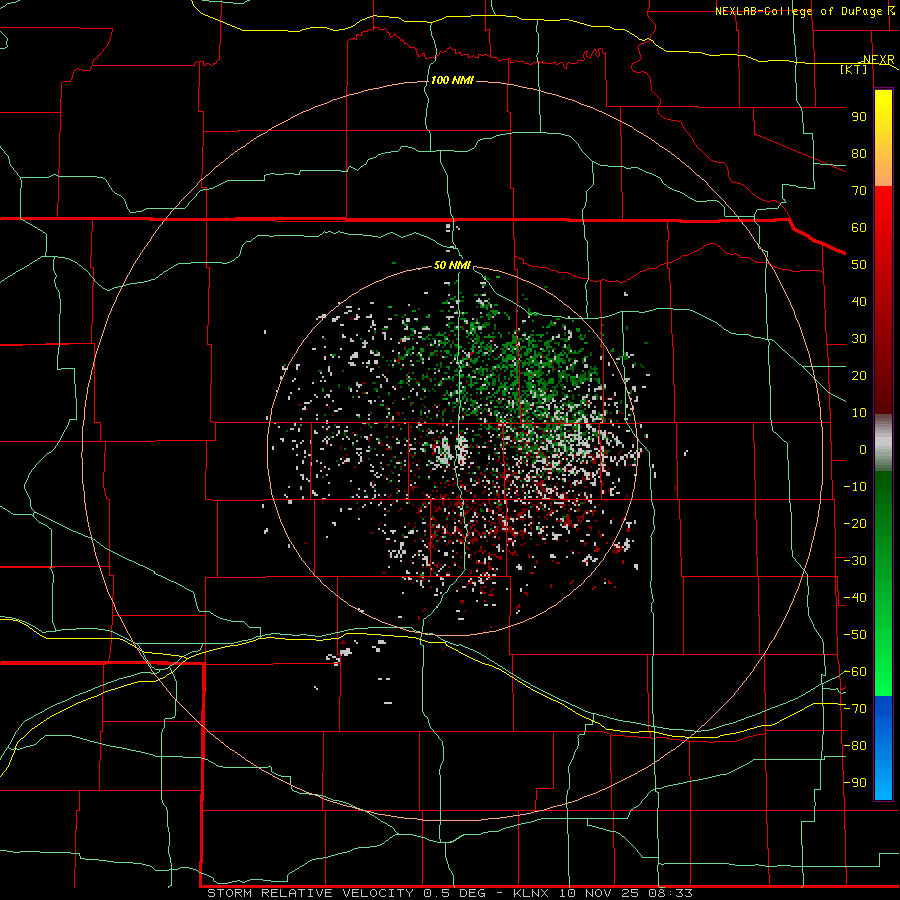Click the positive 10 scale value
This screenshot has width=900, height=900.
tap(859, 413)
